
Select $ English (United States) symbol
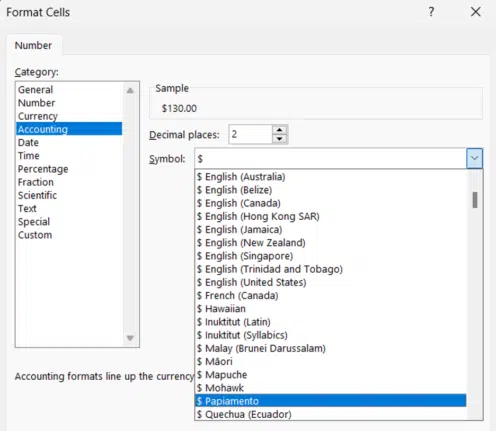(x=251, y=282)
